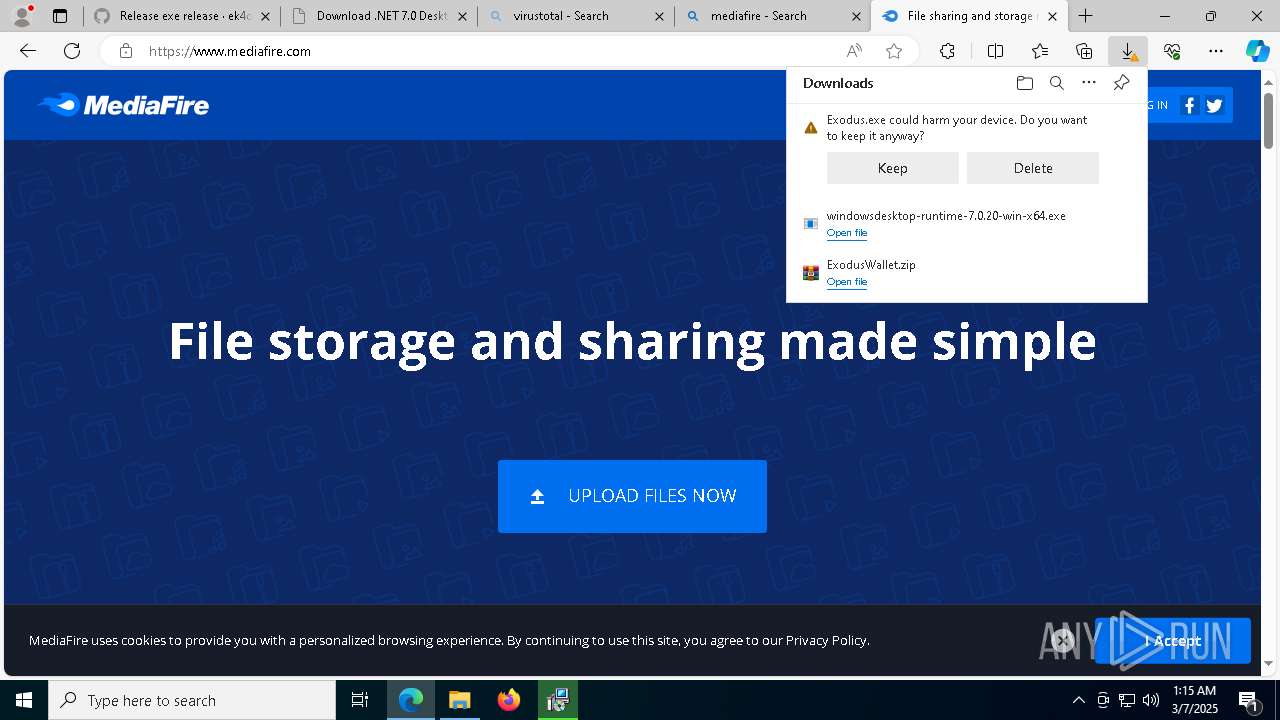Open the Collections icon
The image size is (1280, 720).
click(1084, 51)
